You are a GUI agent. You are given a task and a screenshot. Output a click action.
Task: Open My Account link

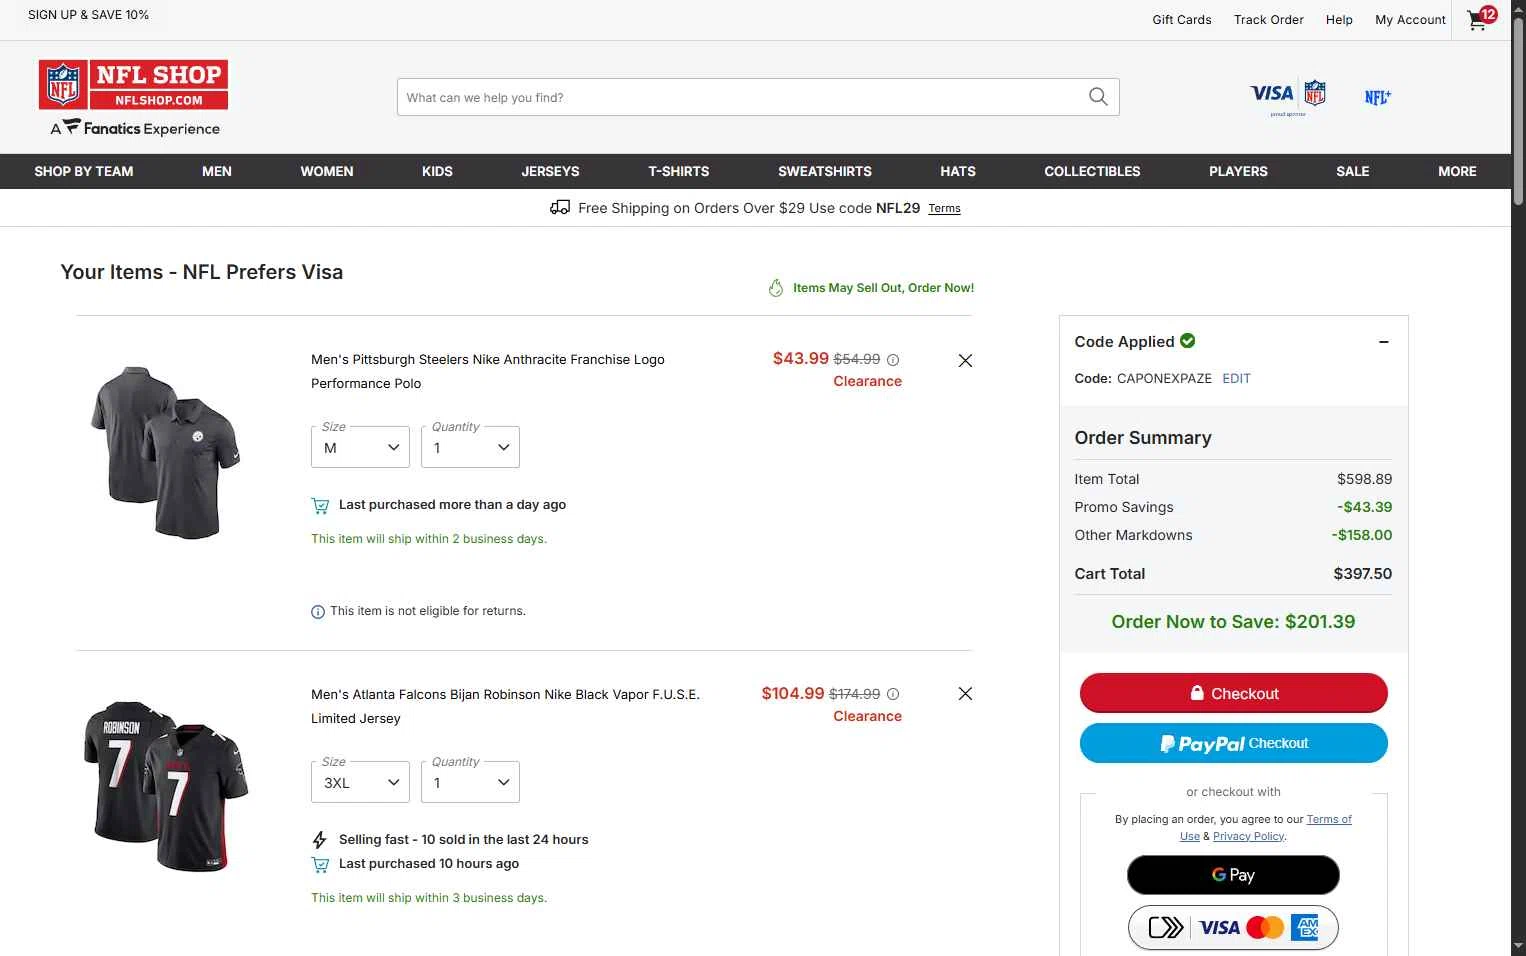point(1410,19)
